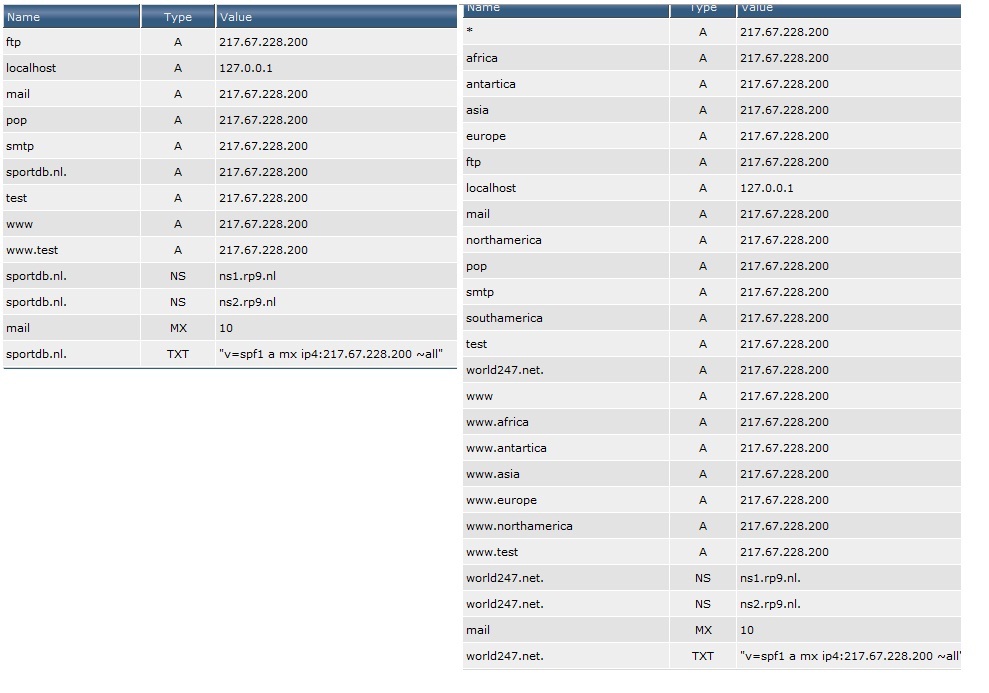Click the www.asia record row

pyautogui.click(x=711, y=474)
